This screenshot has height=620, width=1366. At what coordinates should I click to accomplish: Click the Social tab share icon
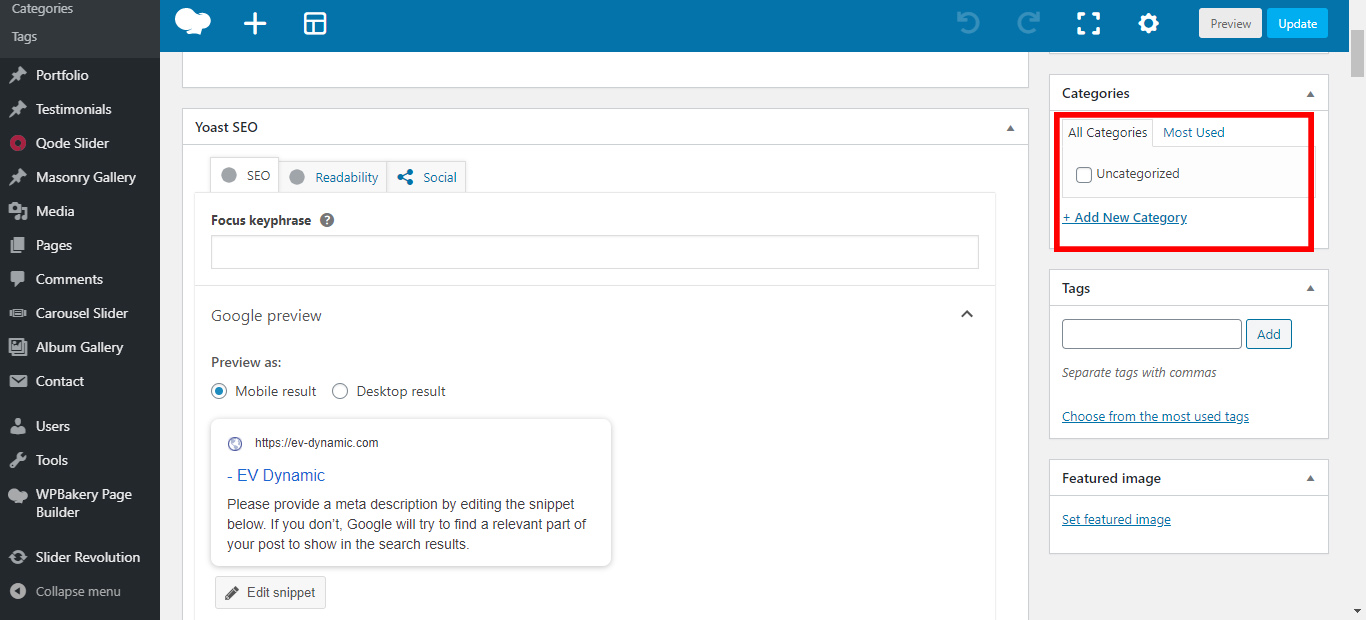(x=405, y=177)
